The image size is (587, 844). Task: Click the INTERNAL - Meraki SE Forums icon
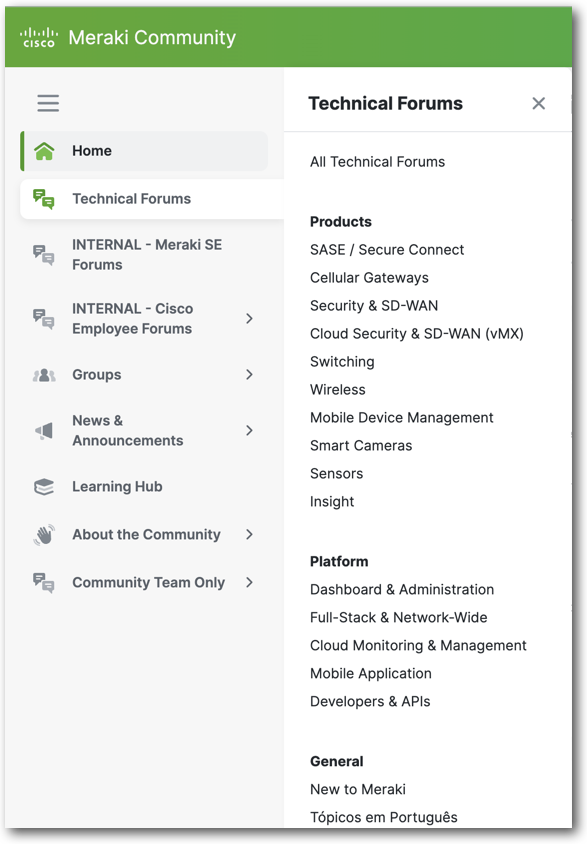(x=43, y=254)
